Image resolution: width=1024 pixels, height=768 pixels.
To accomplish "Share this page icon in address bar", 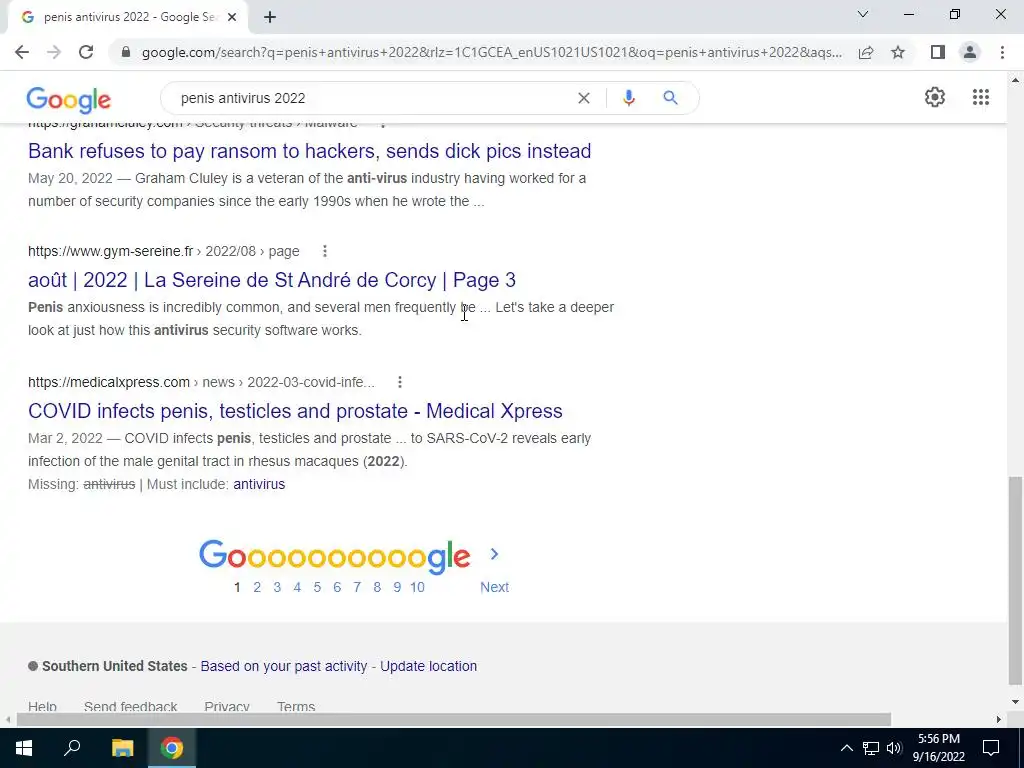I will coord(866,52).
